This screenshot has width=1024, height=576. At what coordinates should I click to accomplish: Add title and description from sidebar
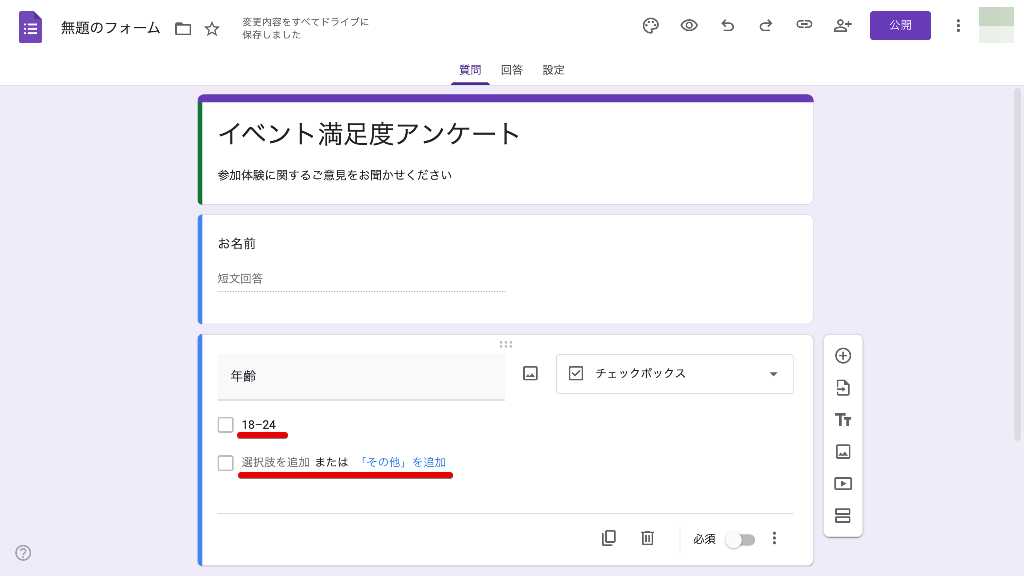coord(843,420)
